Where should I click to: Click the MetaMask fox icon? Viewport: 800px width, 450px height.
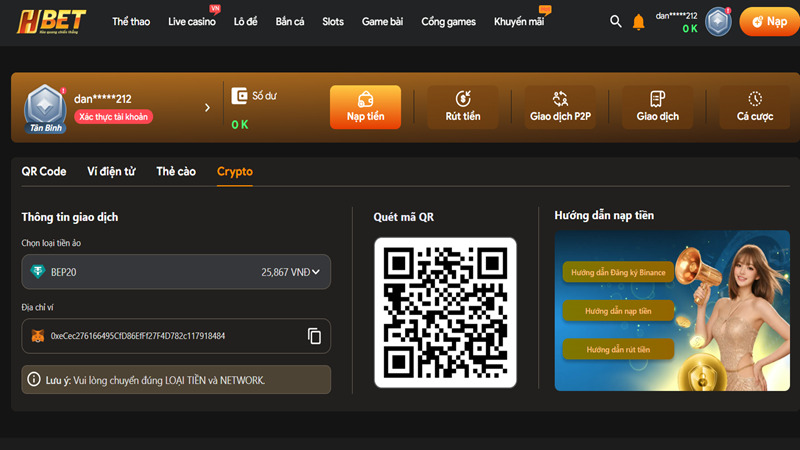click(x=38, y=336)
